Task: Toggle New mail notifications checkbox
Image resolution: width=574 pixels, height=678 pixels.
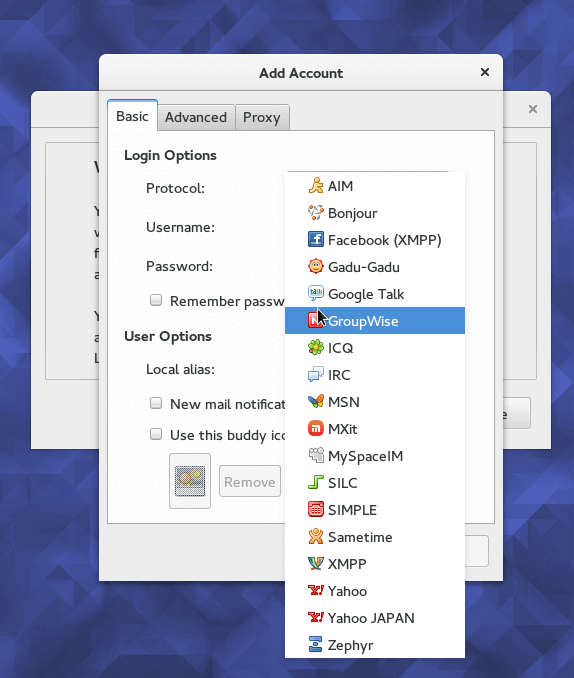Action: pyautogui.click(x=156, y=403)
